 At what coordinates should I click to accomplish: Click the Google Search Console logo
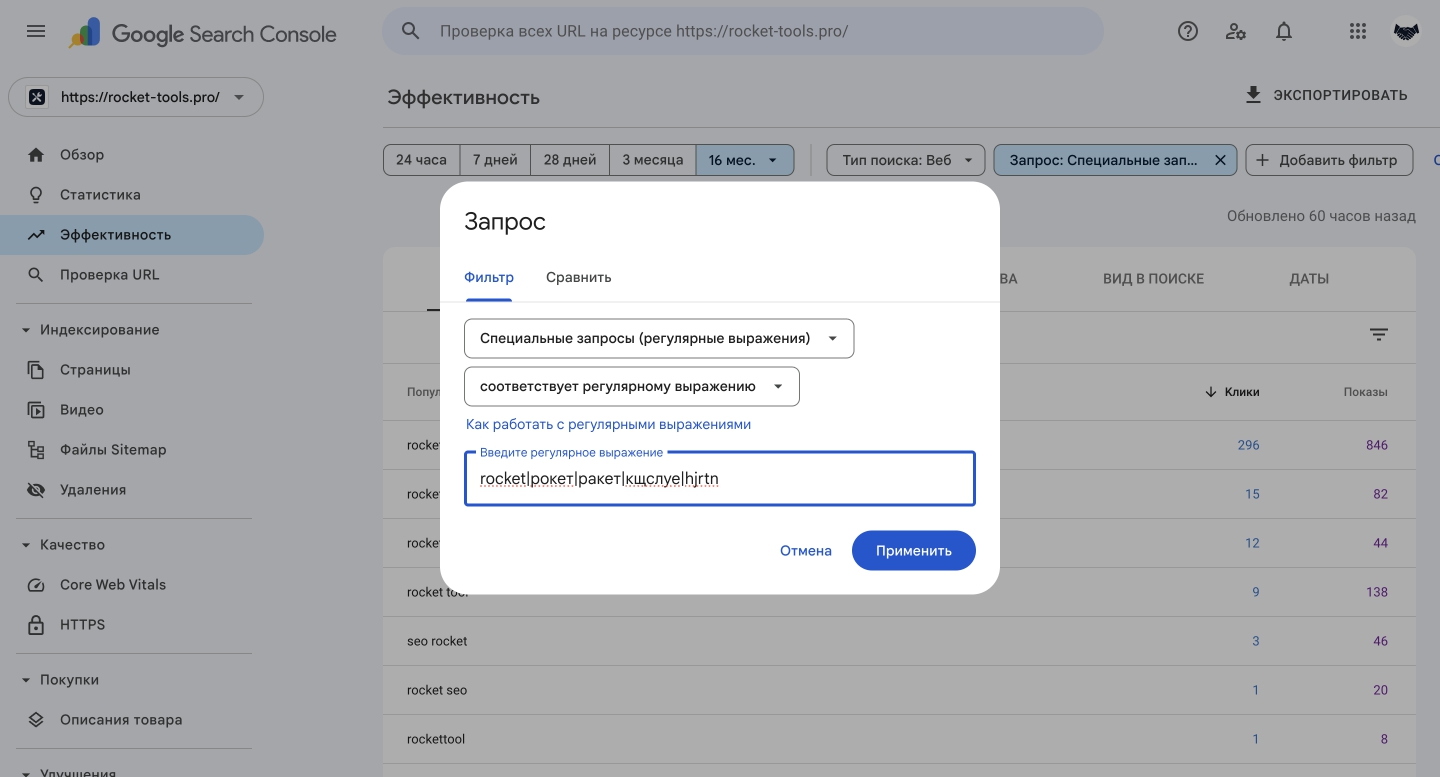pos(202,33)
